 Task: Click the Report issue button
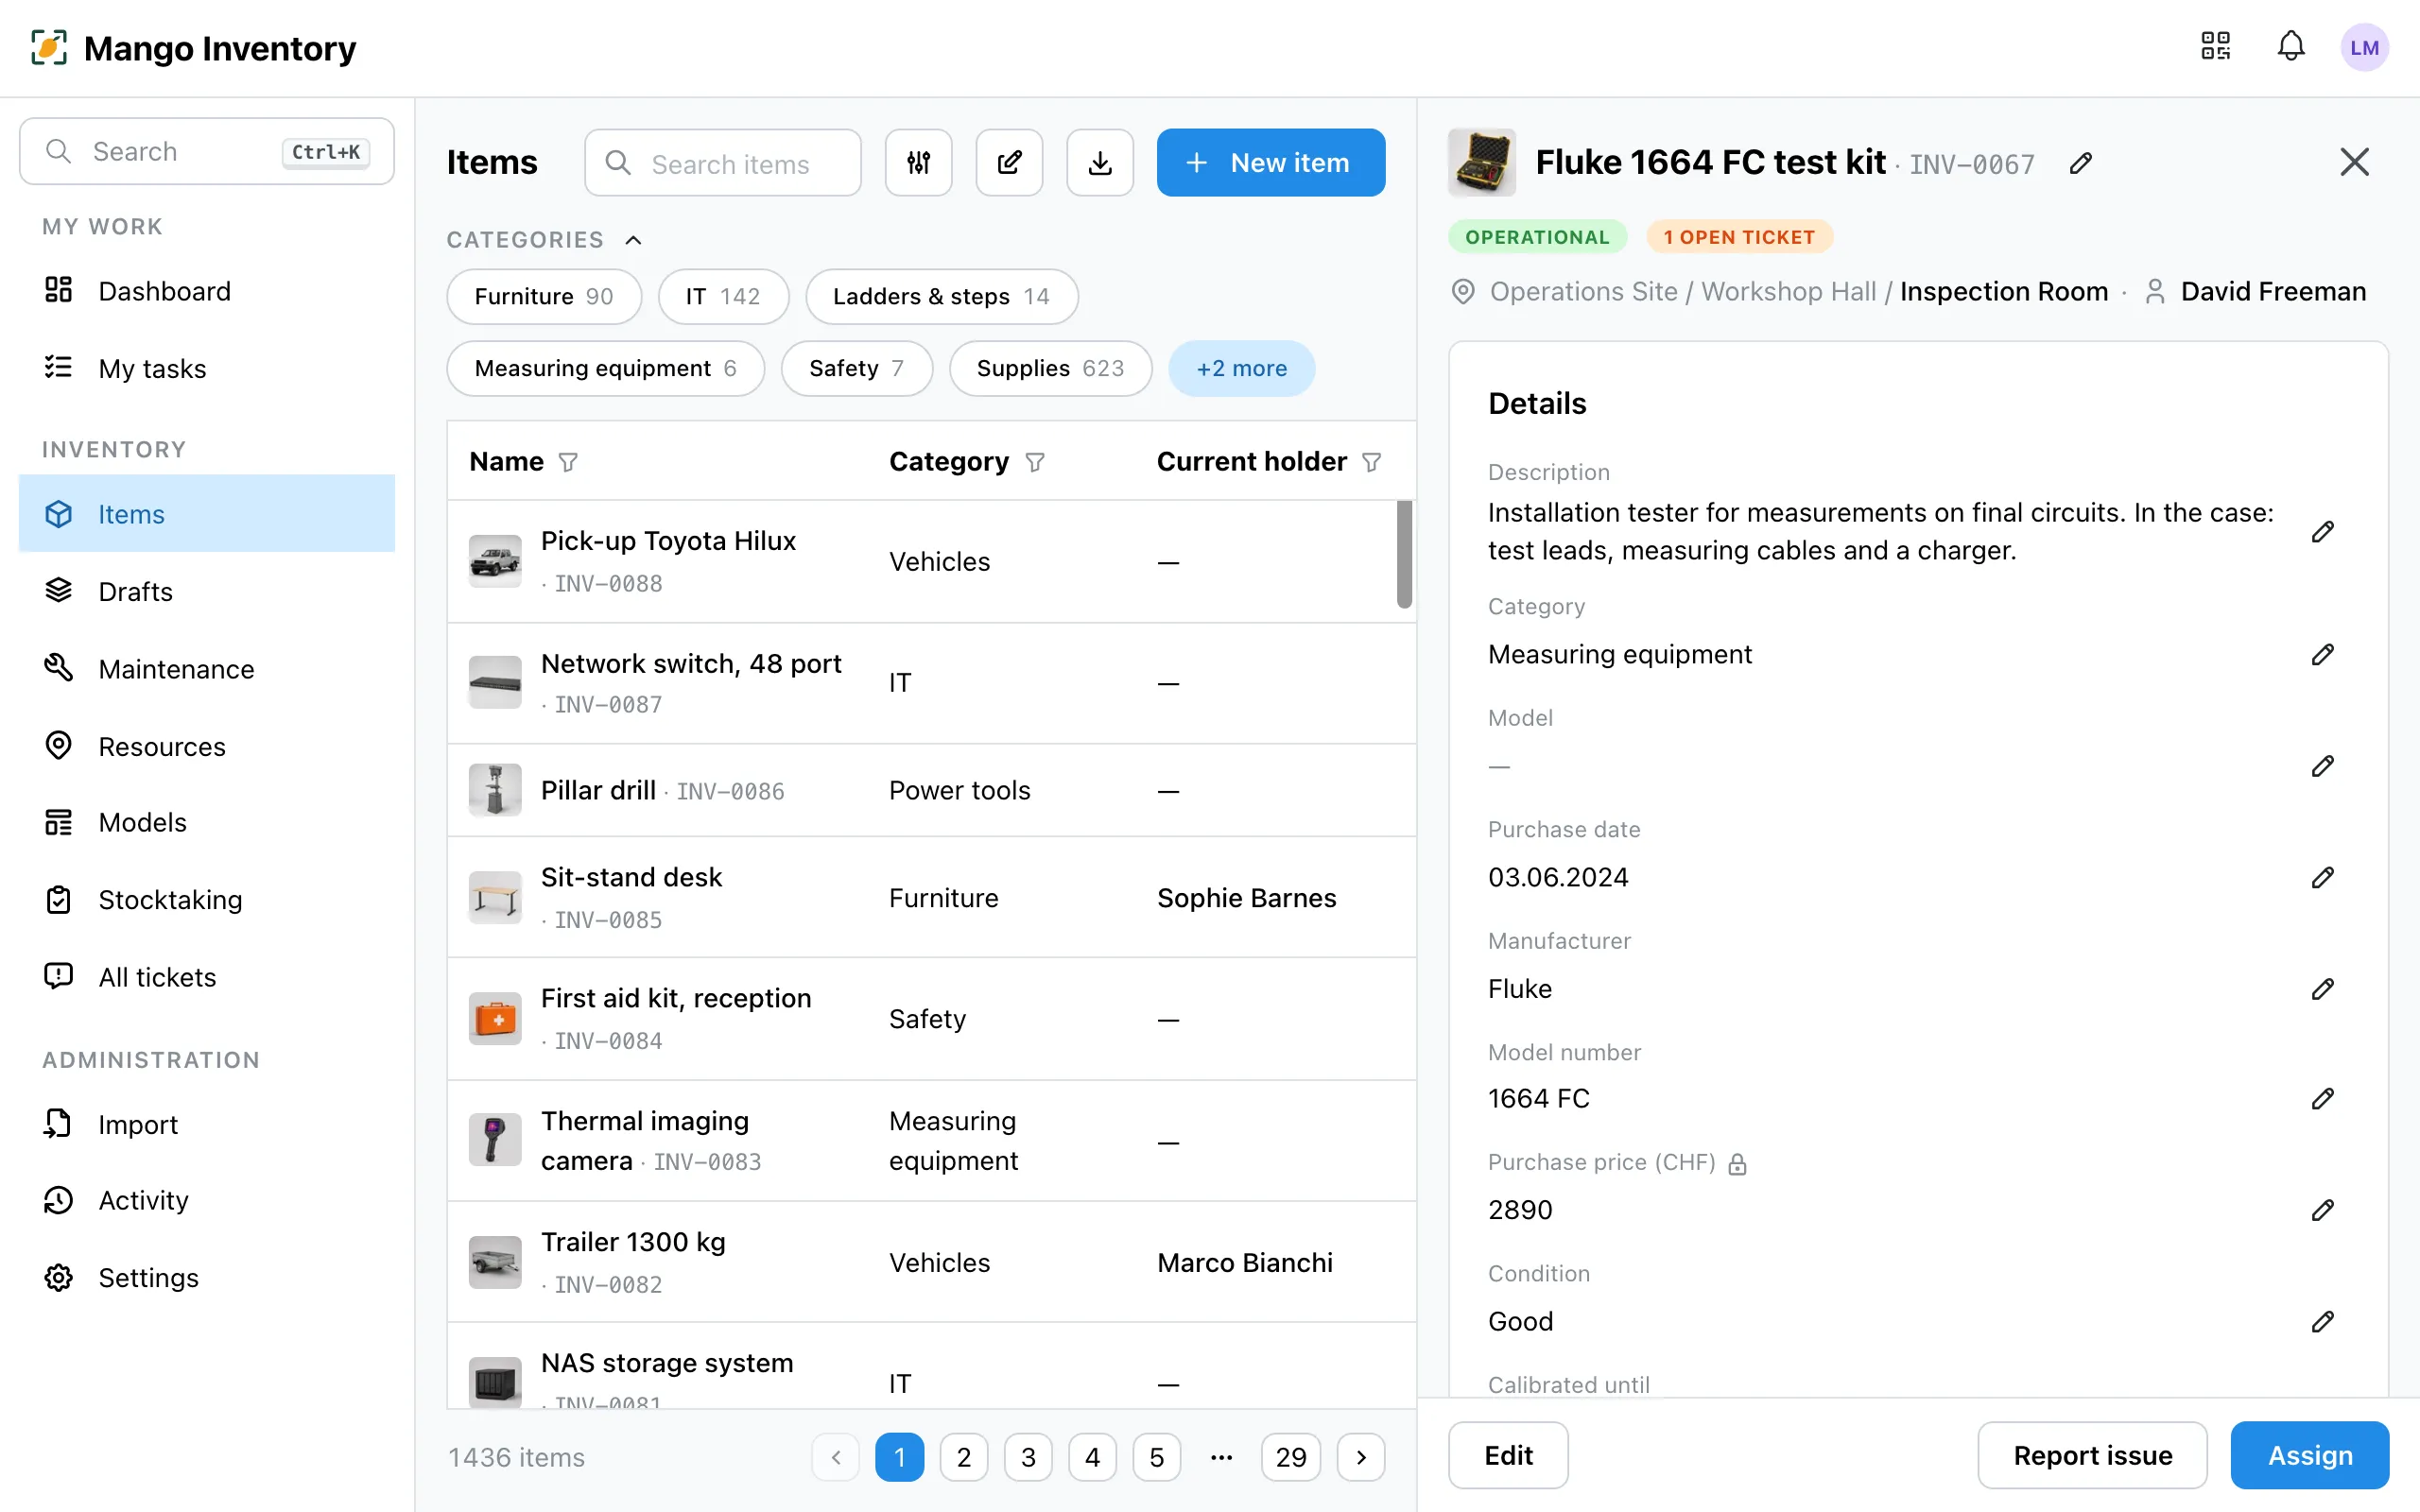coord(2092,1455)
